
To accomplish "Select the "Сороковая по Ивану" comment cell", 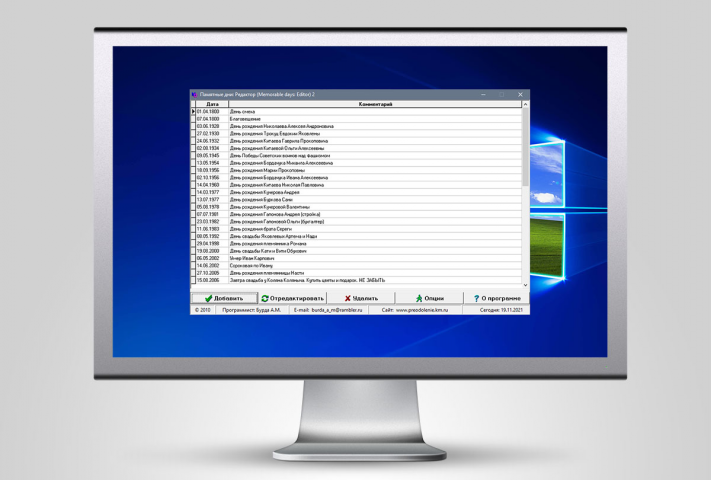I will [x=375, y=266].
